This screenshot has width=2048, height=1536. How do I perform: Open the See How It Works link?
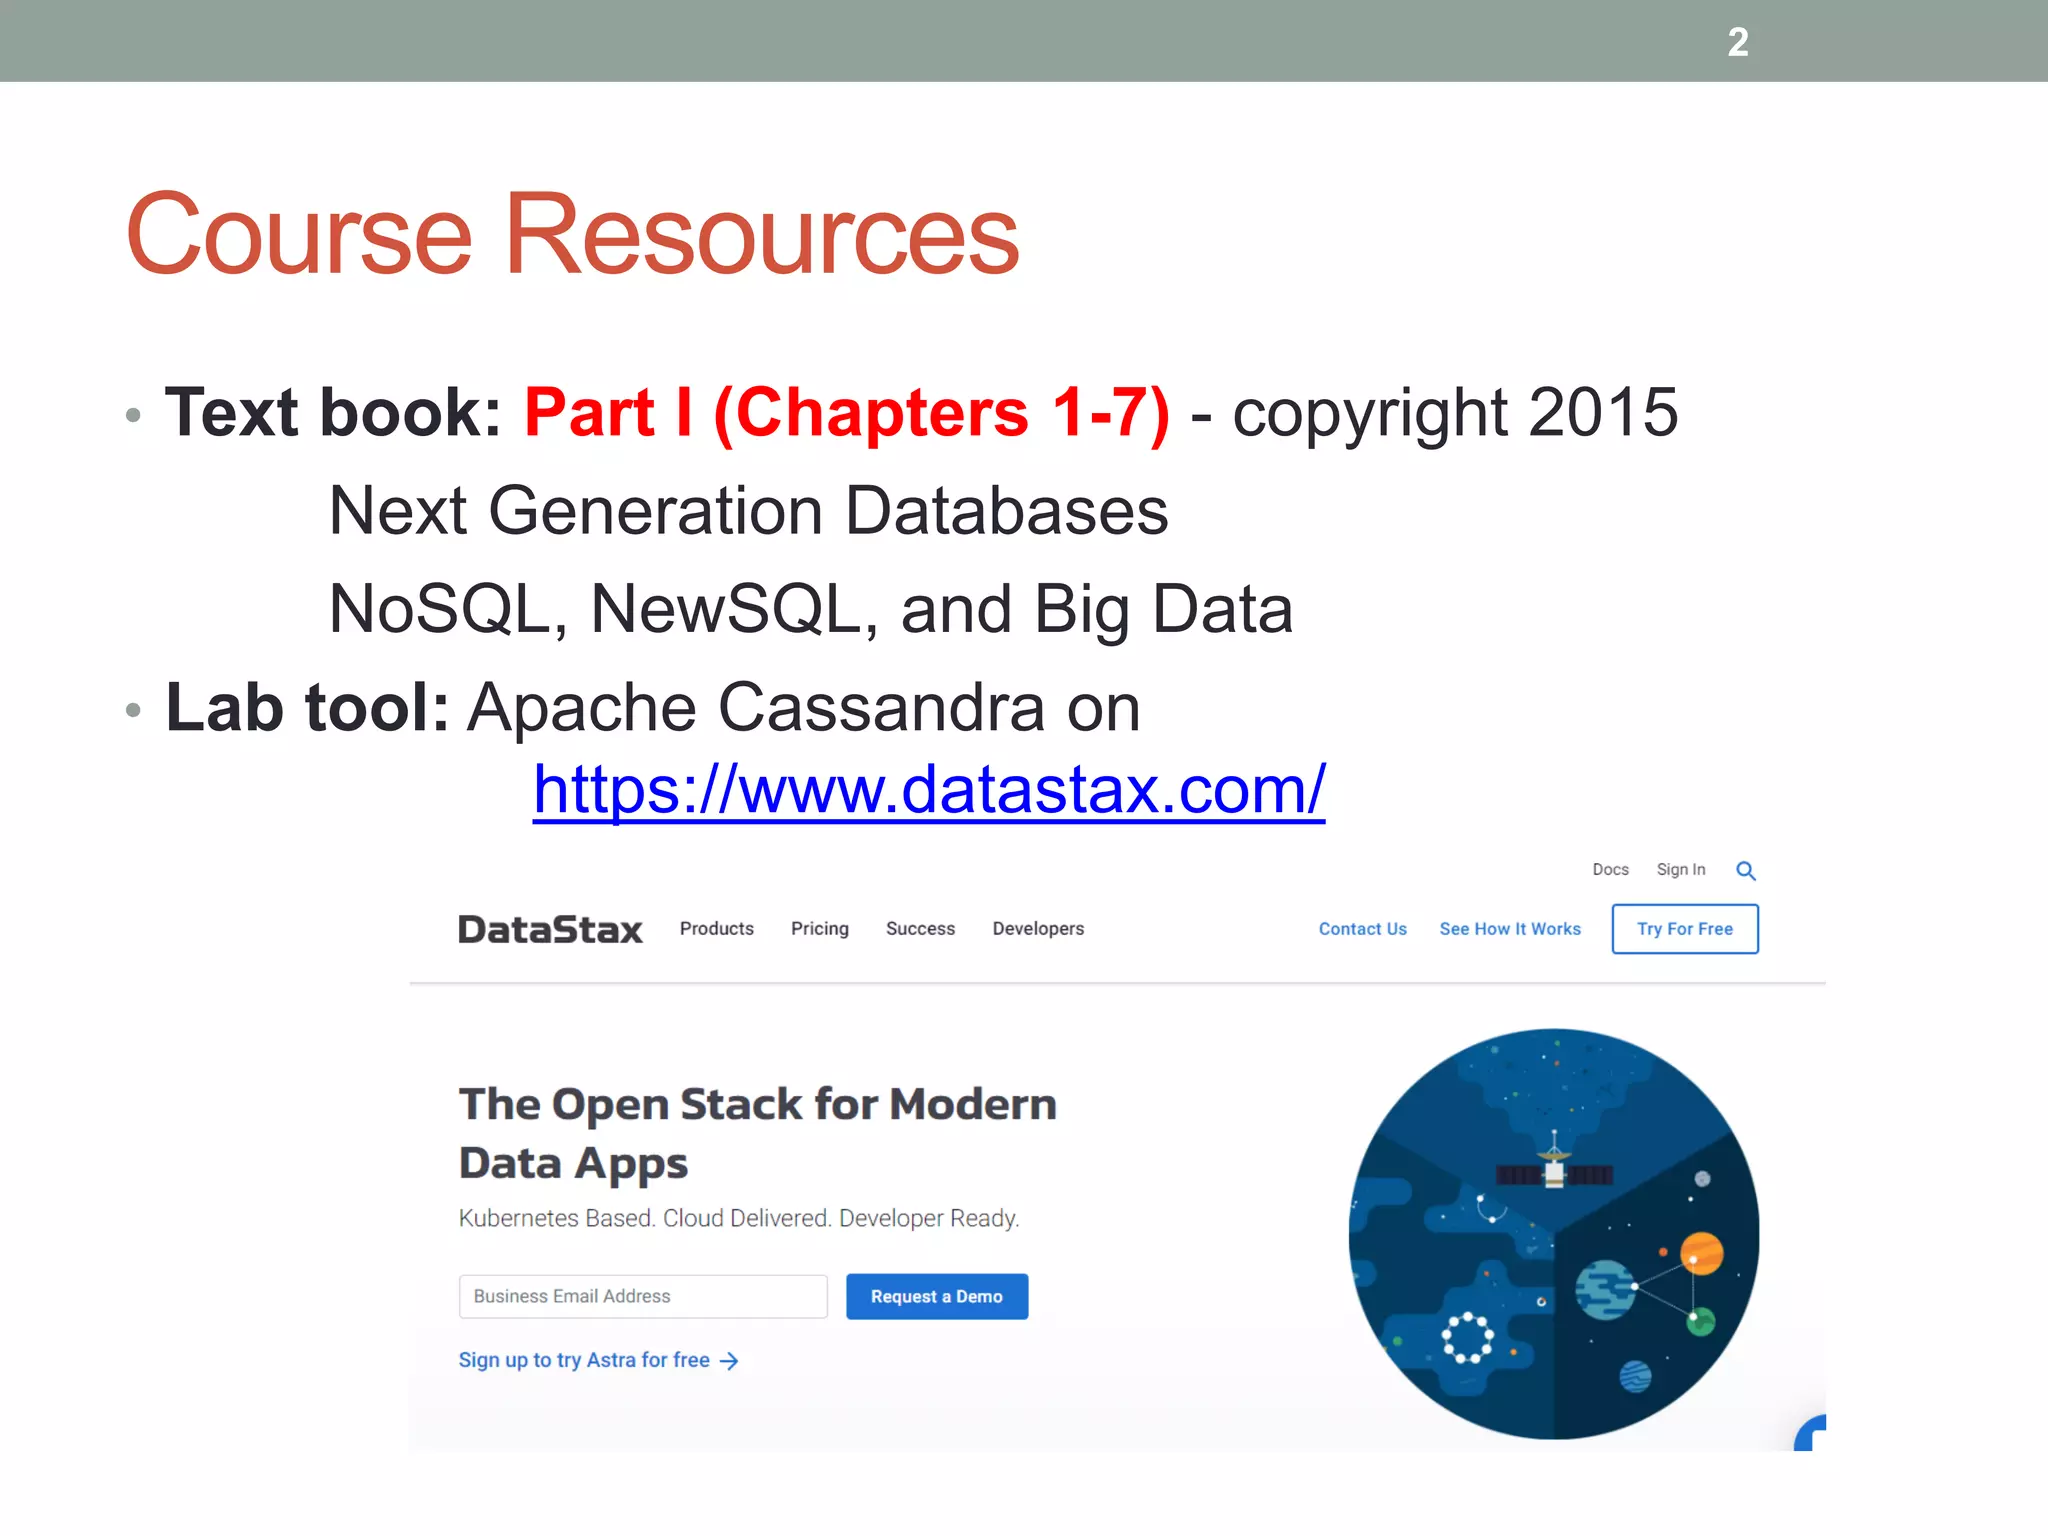(1510, 929)
